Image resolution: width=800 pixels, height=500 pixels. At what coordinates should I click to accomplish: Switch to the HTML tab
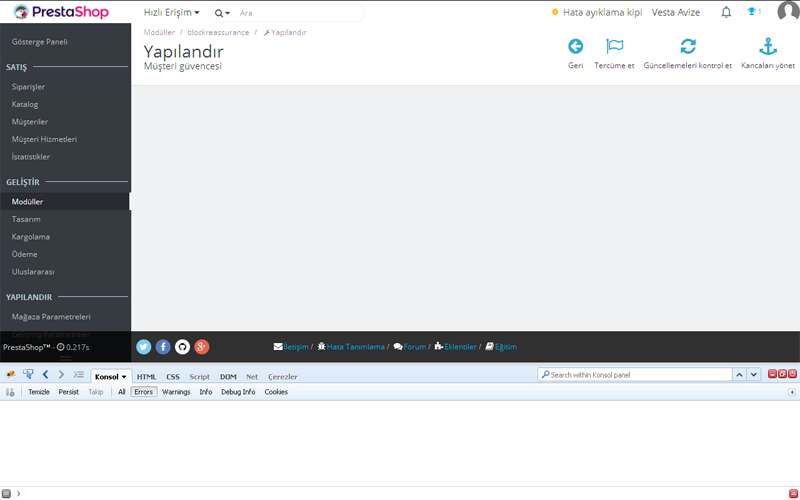146,377
